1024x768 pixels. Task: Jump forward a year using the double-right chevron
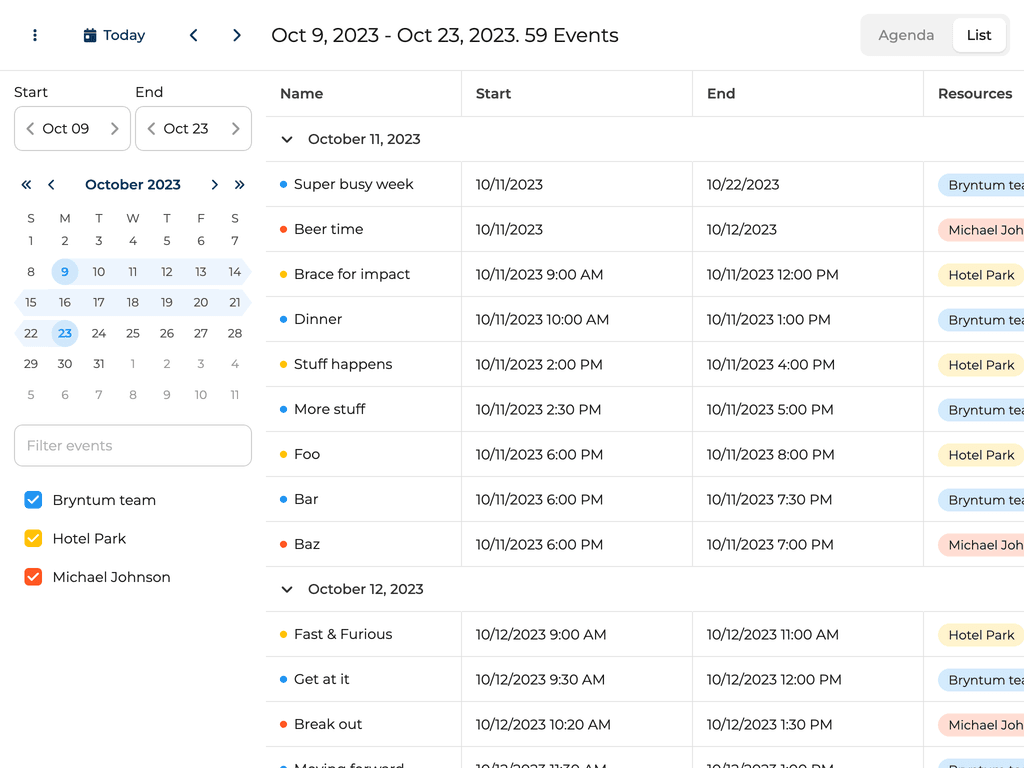click(239, 184)
